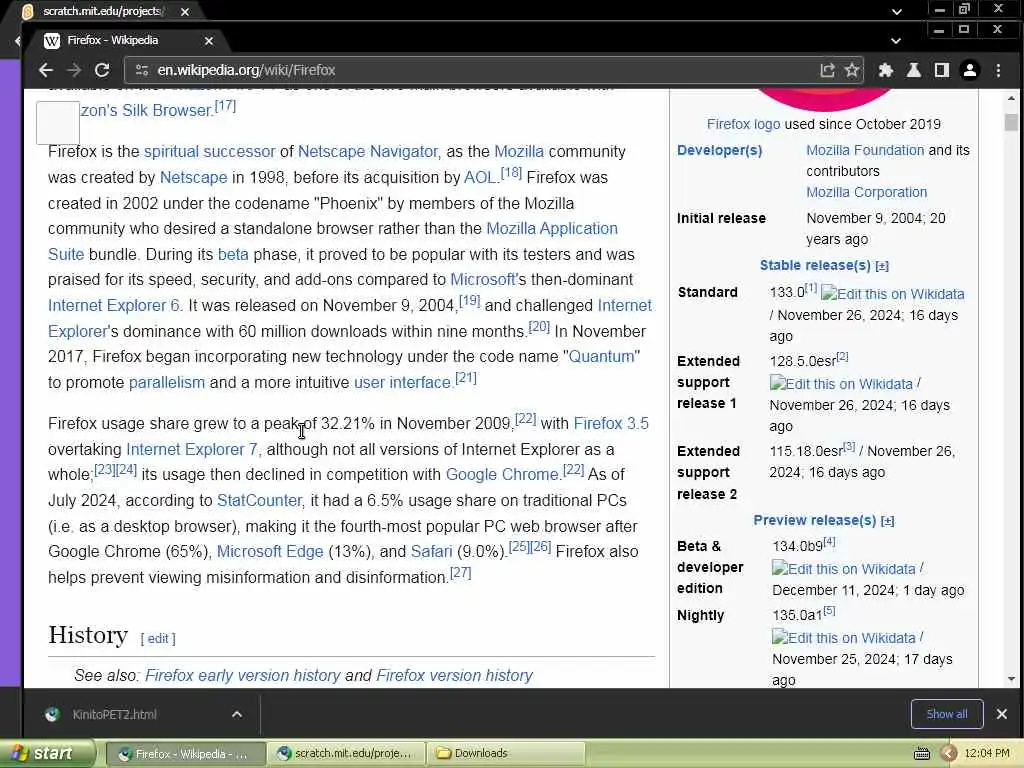Close the Firefox - Wikipedia tab
The height and width of the screenshot is (768, 1024).
coord(208,40)
